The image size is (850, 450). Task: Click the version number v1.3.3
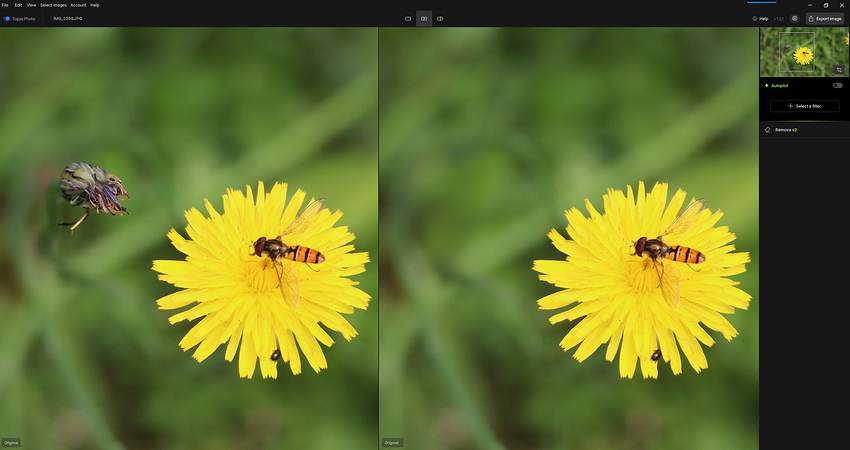[x=778, y=18]
